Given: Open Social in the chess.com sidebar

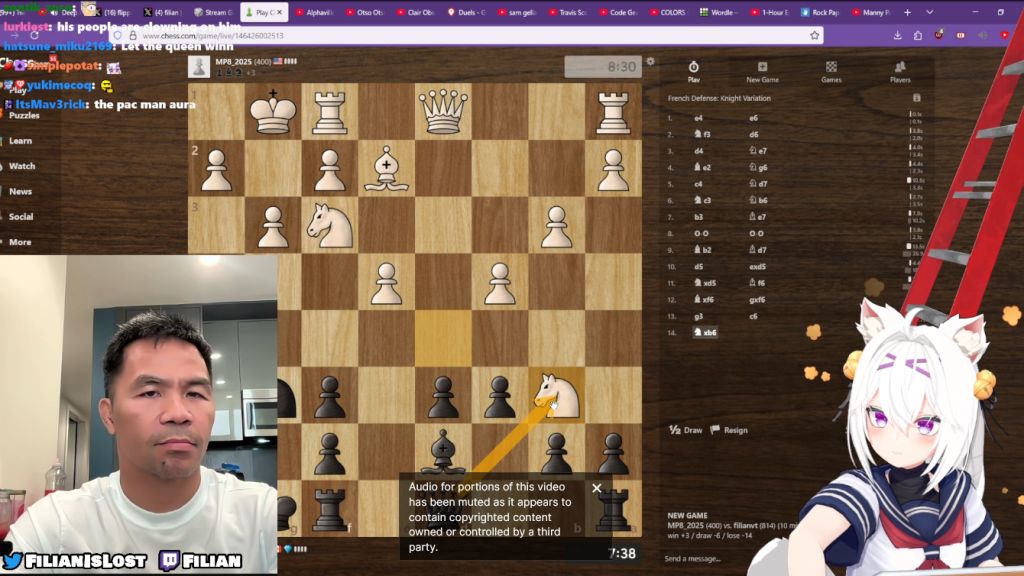Looking at the screenshot, I should click(21, 216).
